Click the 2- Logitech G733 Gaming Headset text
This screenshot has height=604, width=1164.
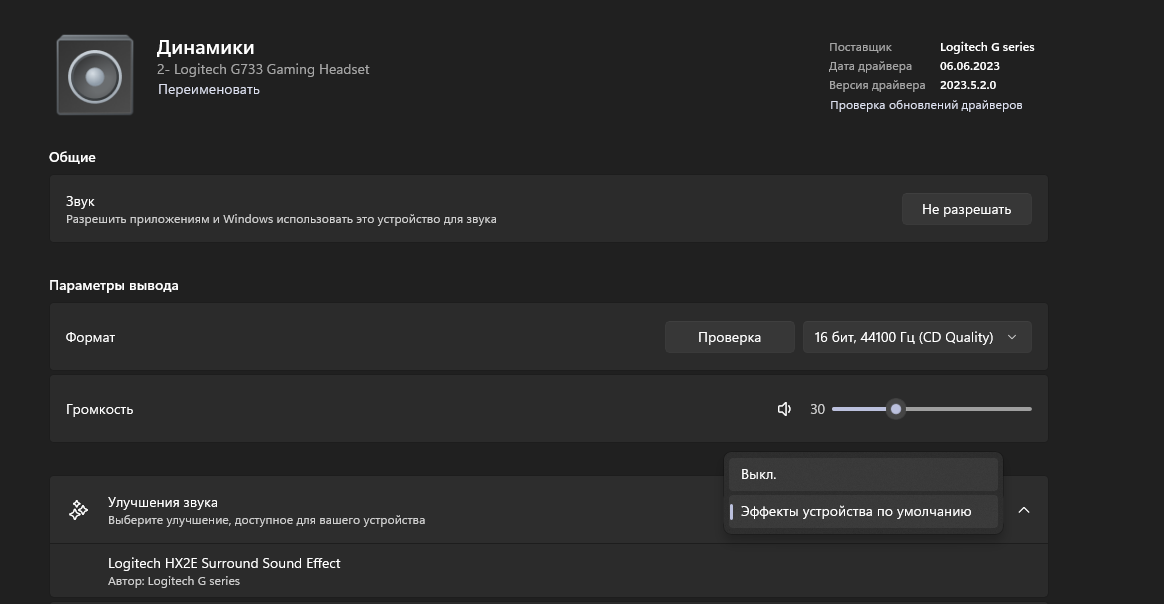tap(263, 69)
